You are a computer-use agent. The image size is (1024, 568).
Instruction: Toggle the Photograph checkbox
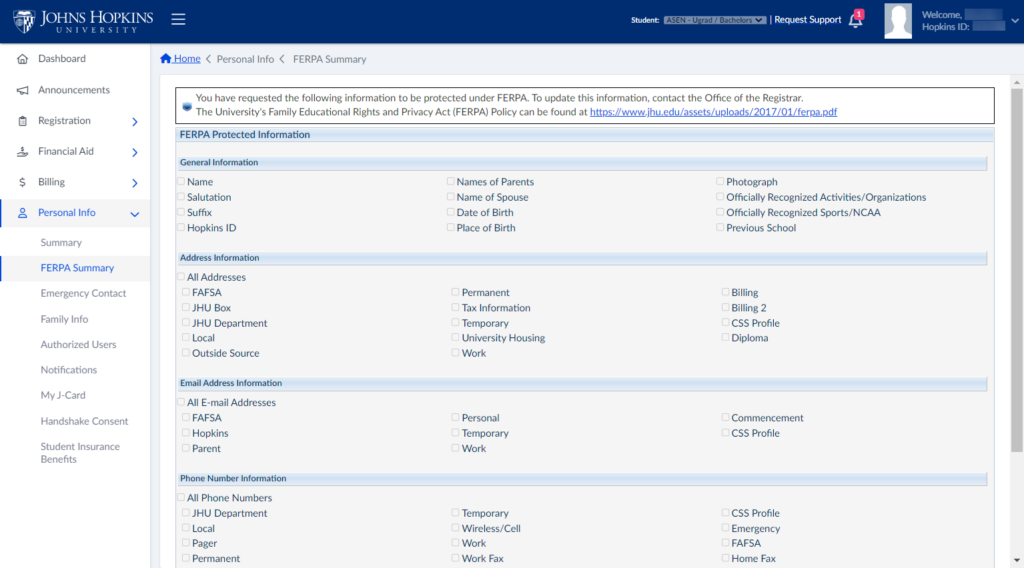pos(720,181)
